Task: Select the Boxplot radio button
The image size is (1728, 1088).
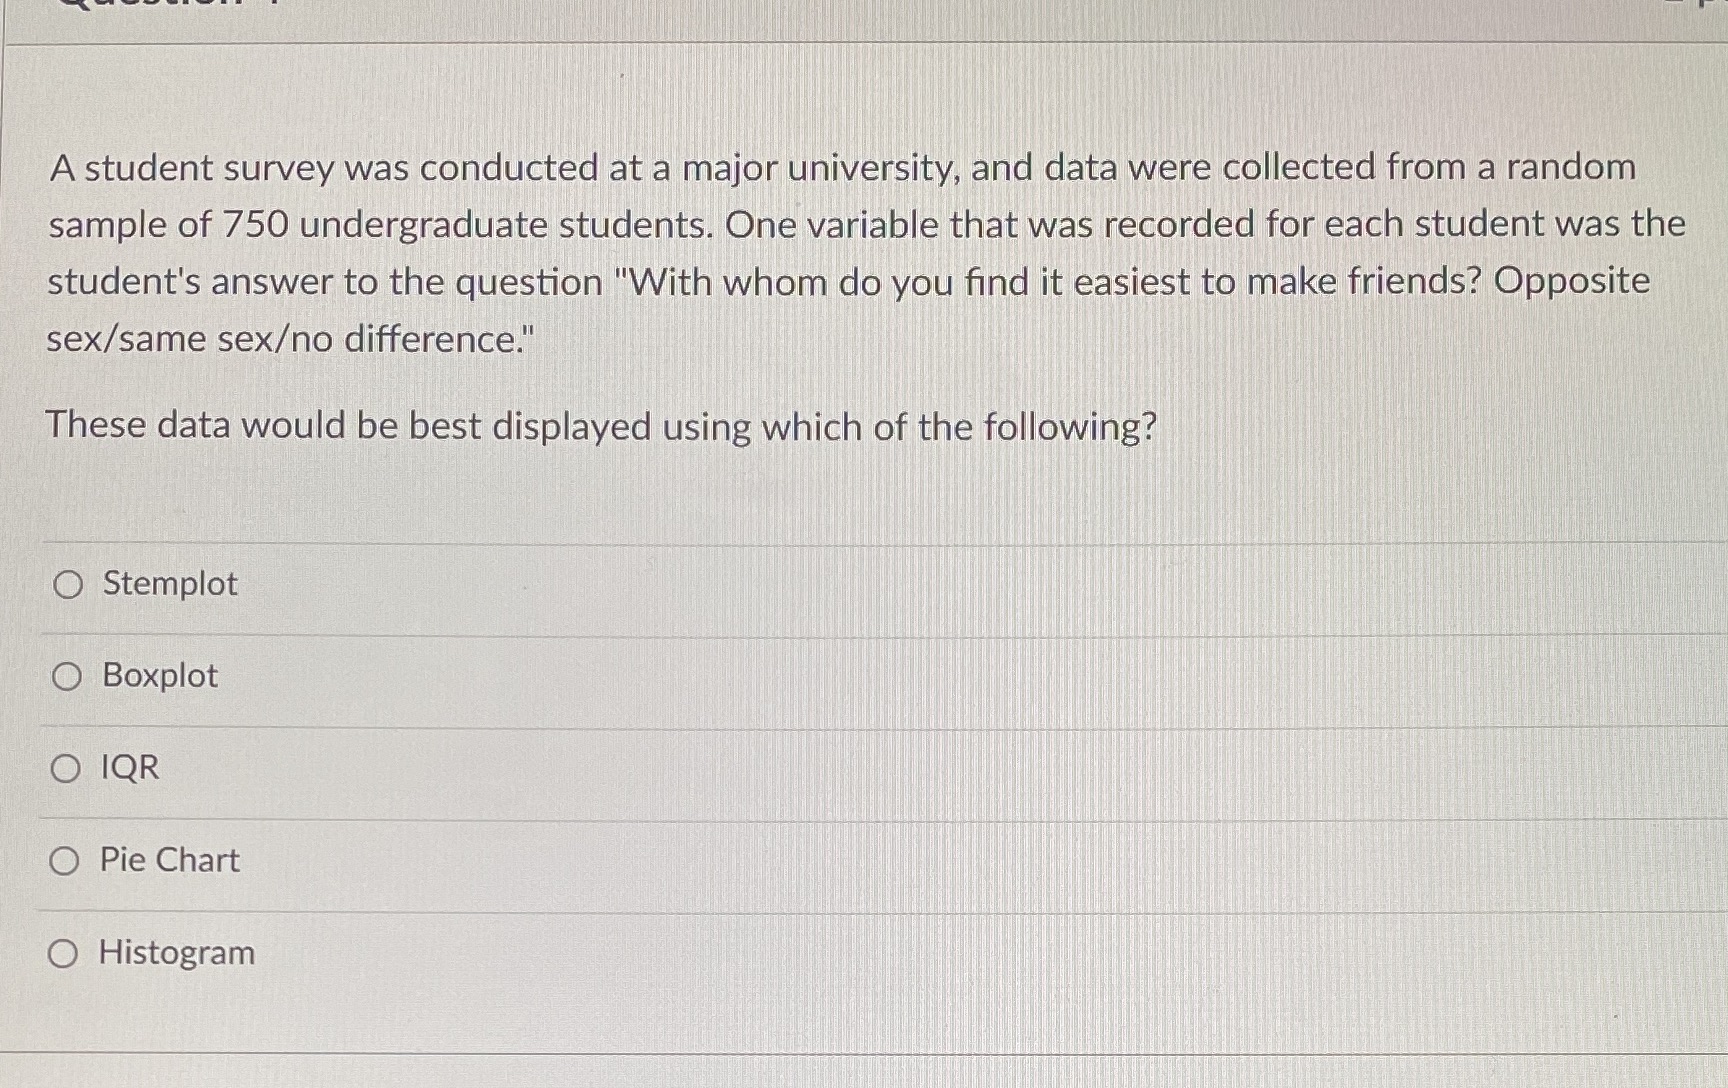Action: pos(66,676)
